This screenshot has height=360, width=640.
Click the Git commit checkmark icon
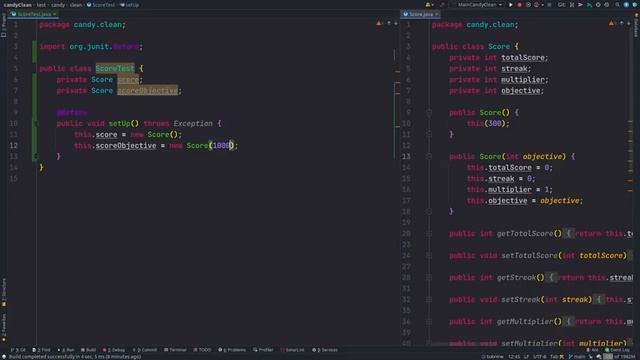(580, 5)
